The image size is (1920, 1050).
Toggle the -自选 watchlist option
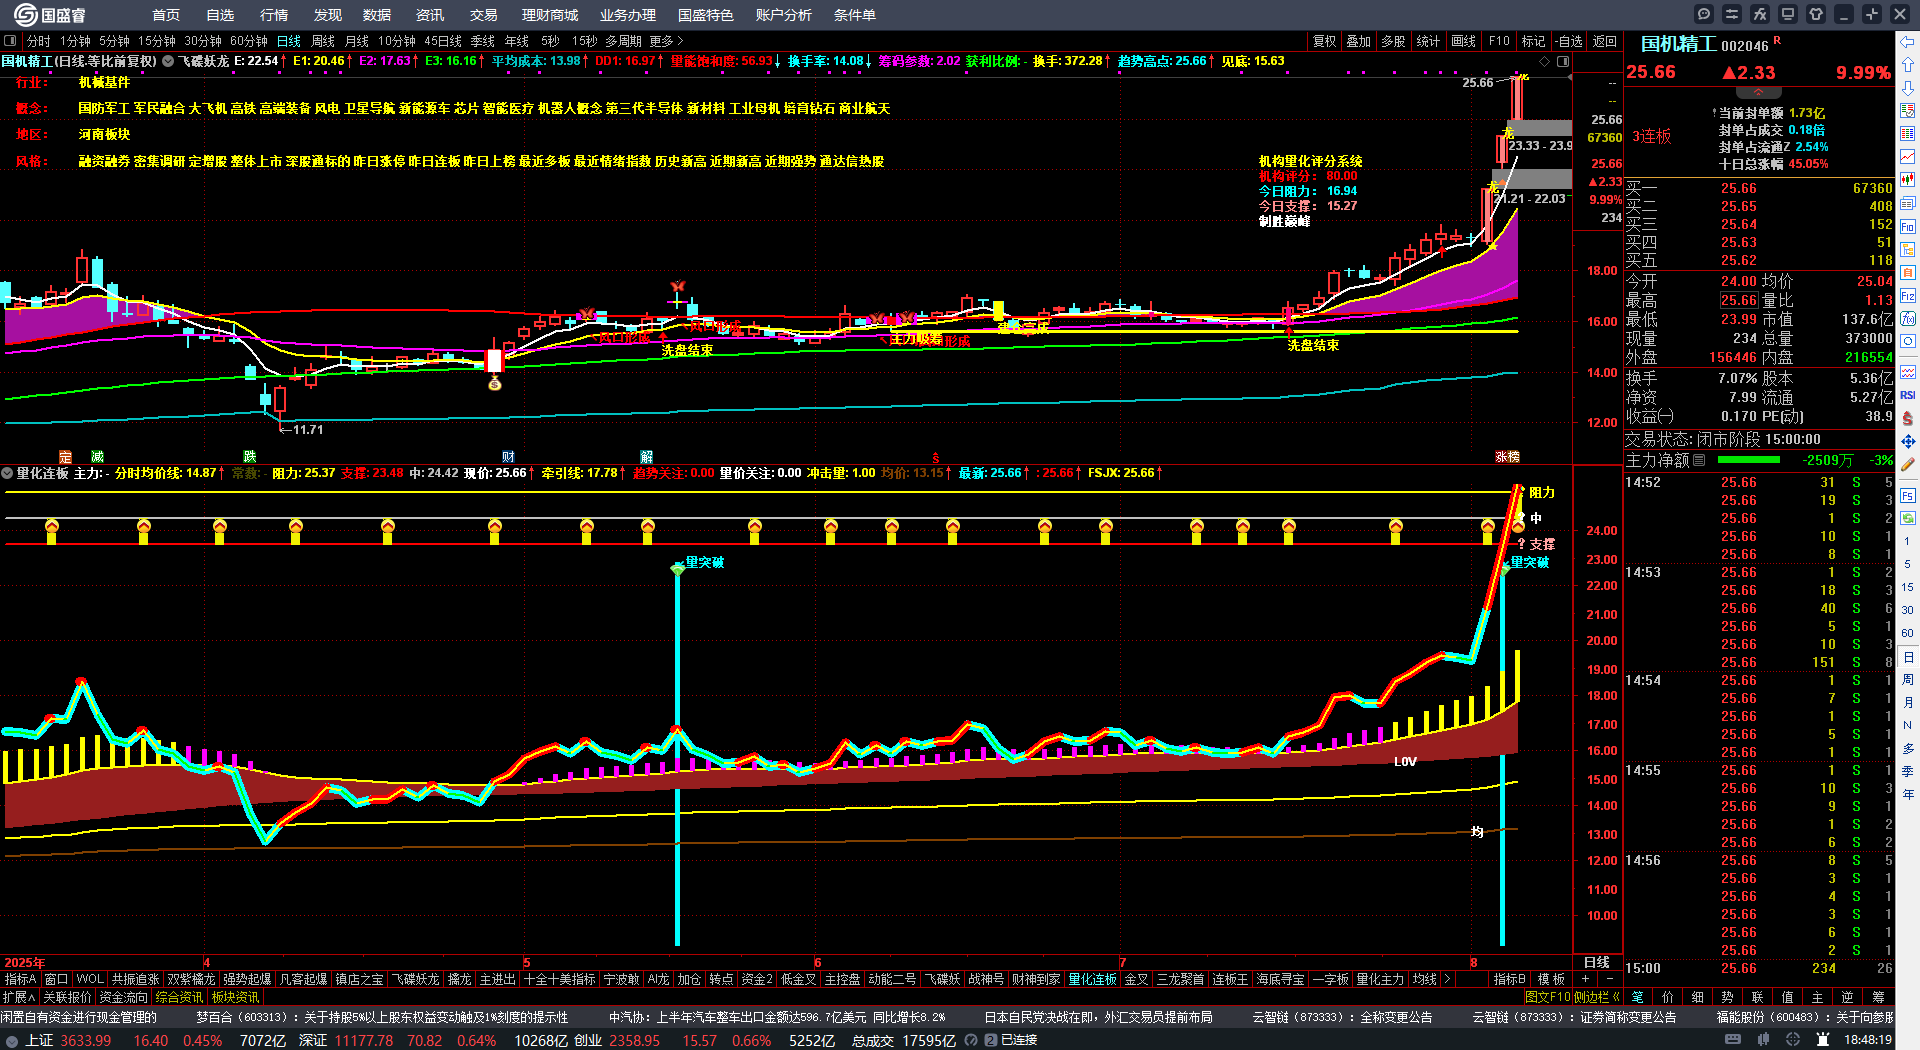tap(1570, 41)
